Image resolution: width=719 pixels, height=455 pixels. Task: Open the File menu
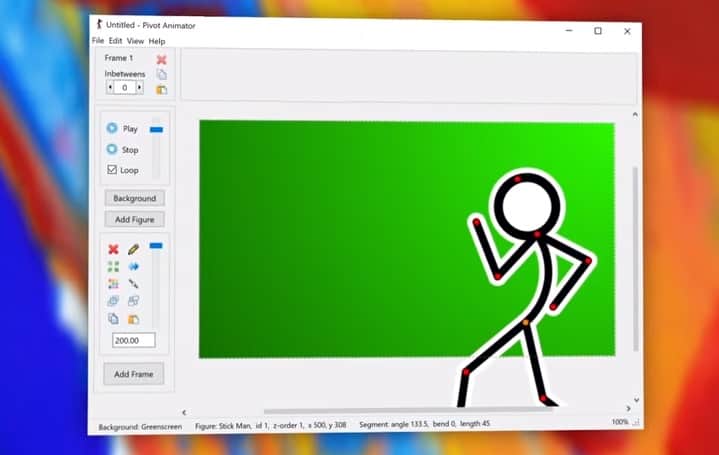pyautogui.click(x=98, y=40)
